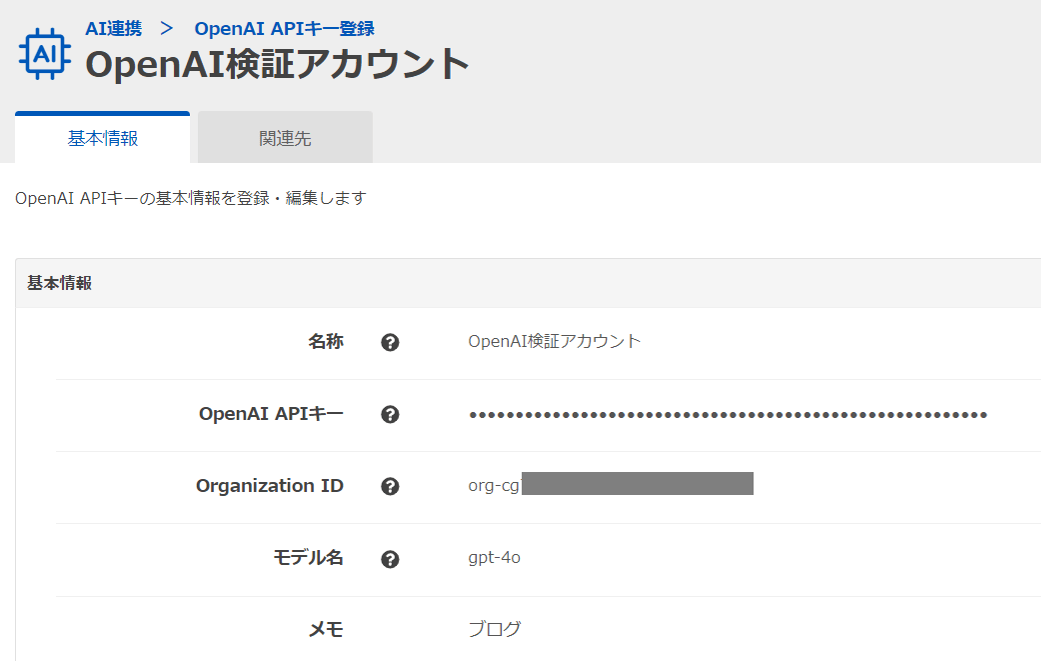The width and height of the screenshot is (1041, 661).
Task: Click the description text about OpenAI APIキーの基本情報
Action: (x=191, y=198)
